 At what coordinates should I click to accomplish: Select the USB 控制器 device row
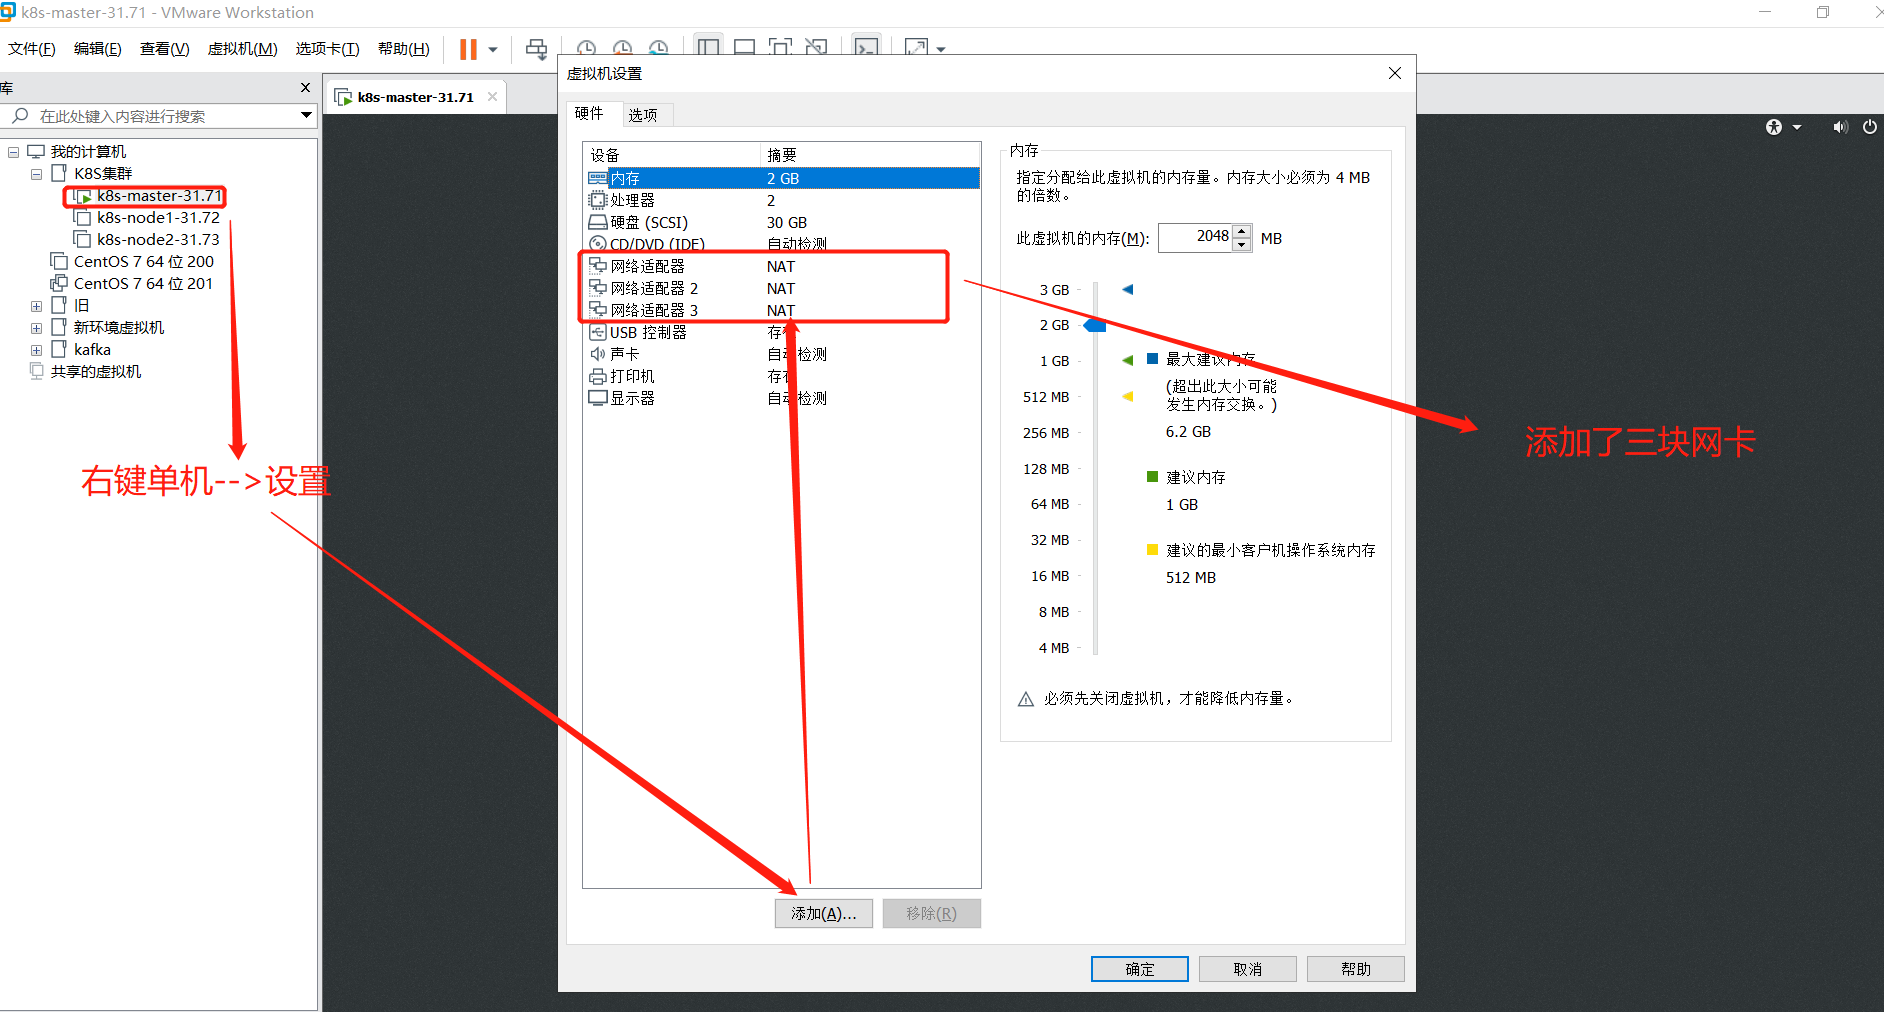pyautogui.click(x=782, y=332)
